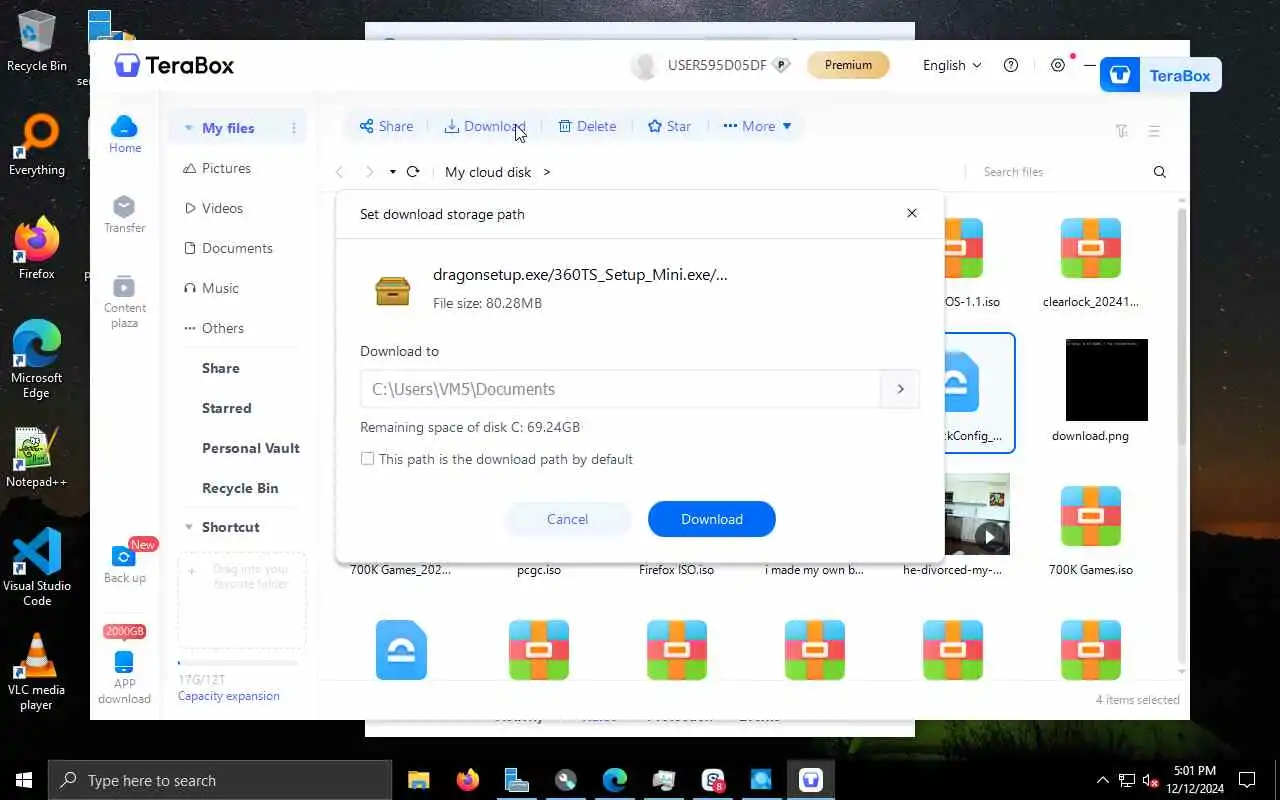The width and height of the screenshot is (1280, 800).
Task: Confirm with the blue Download button
Action: 712,519
